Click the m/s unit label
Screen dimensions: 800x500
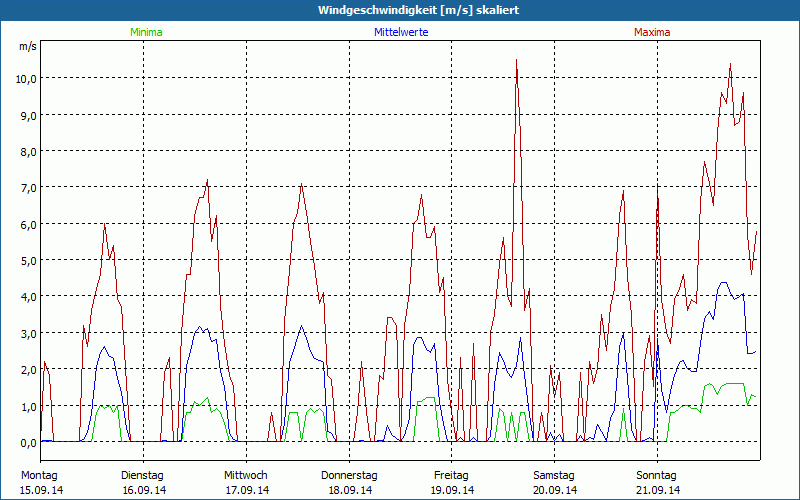tap(27, 46)
